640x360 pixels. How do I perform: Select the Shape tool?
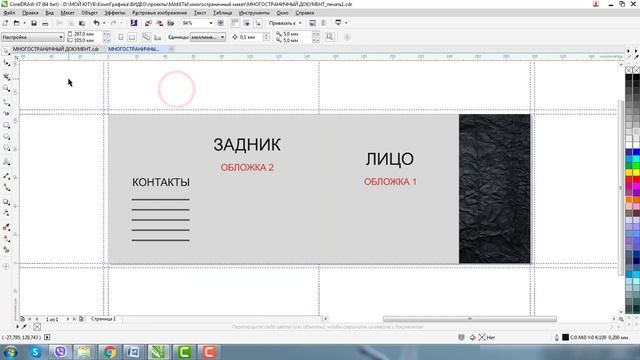(x=6, y=63)
